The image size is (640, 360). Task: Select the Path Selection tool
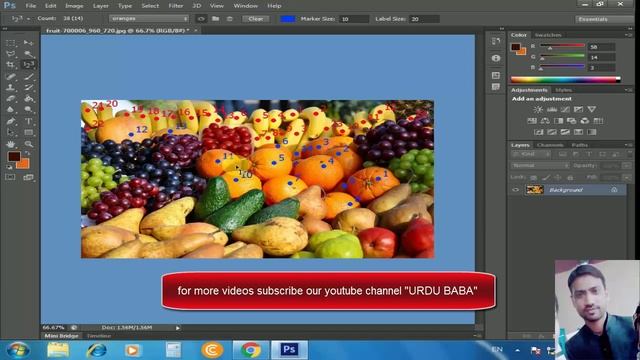[11, 132]
